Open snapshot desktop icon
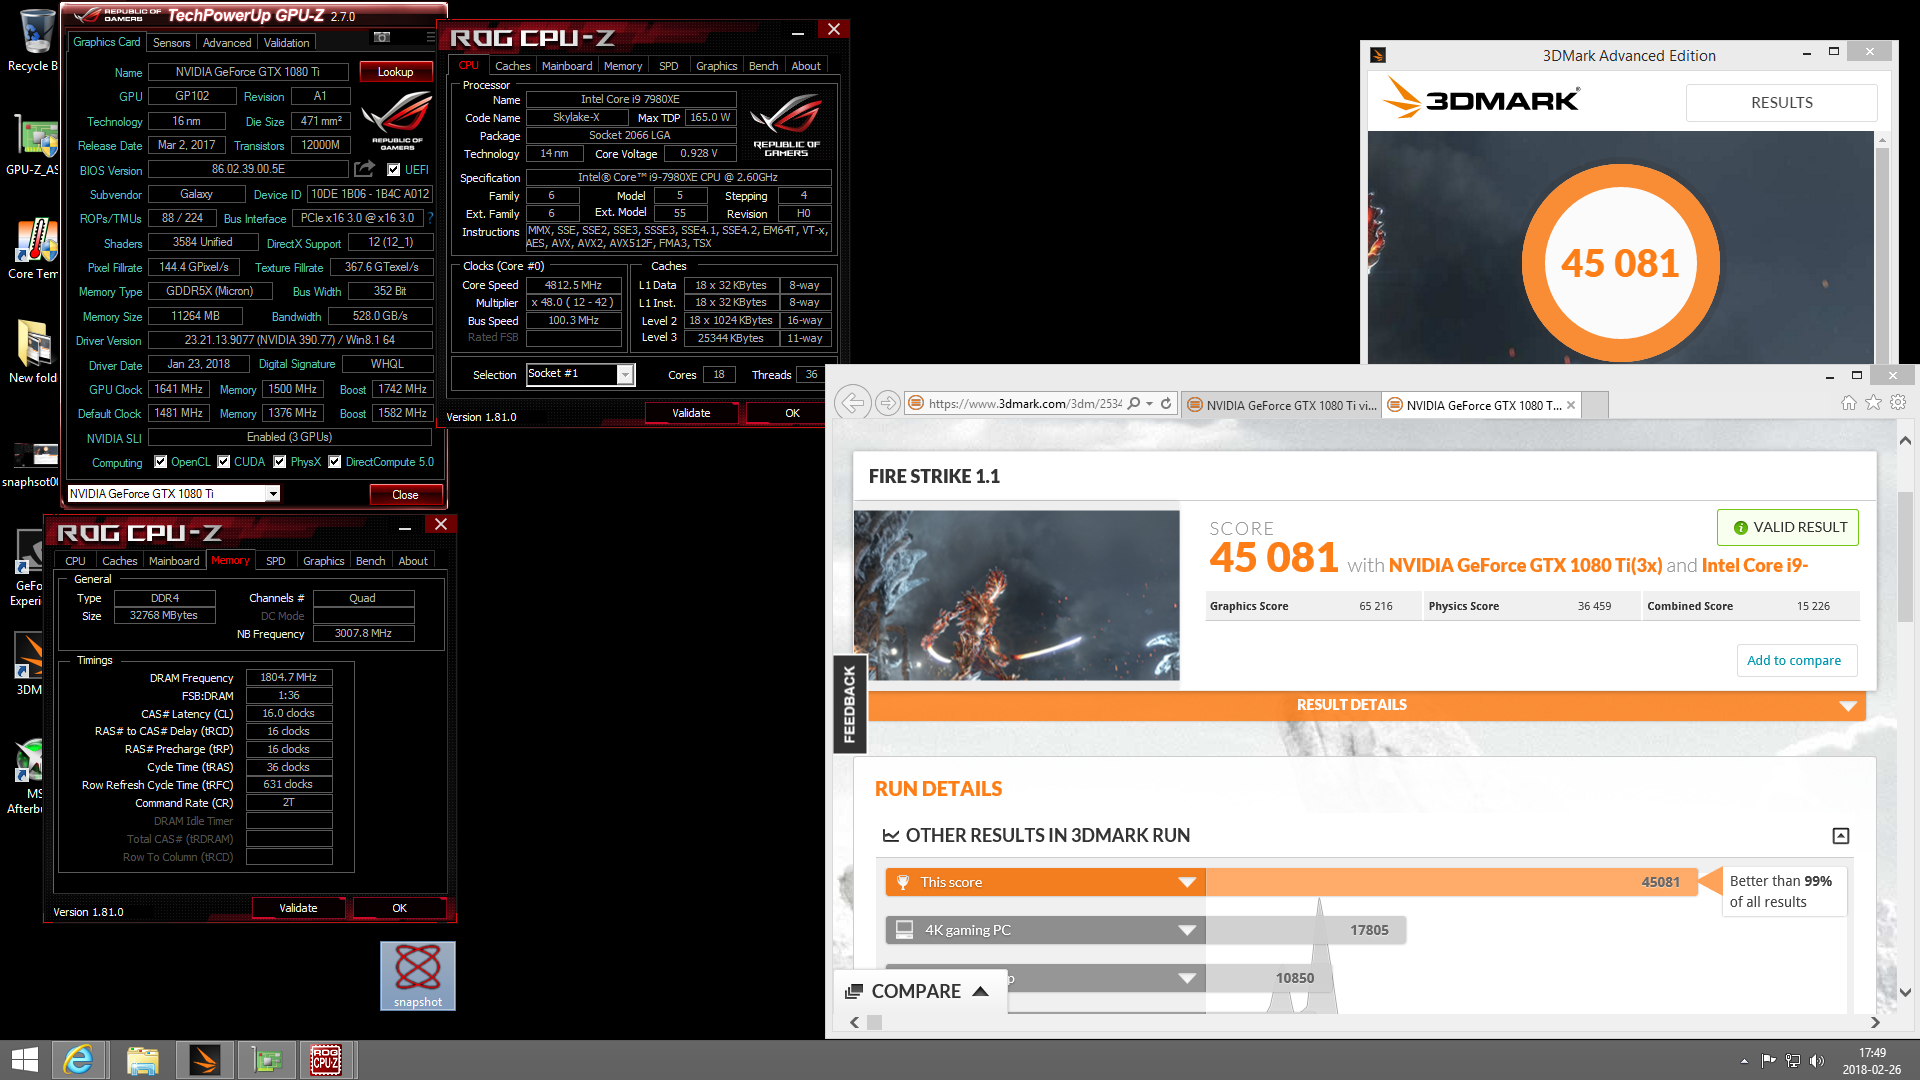 418,976
